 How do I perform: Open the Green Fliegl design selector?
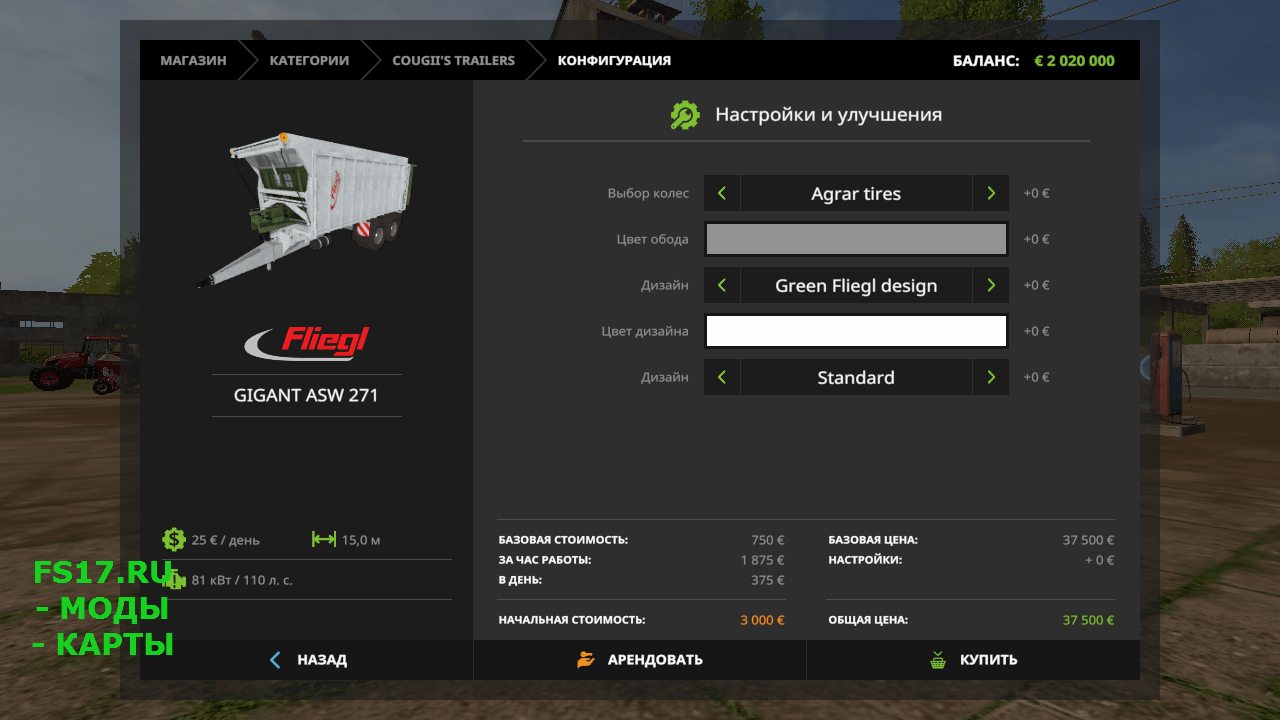[x=856, y=285]
